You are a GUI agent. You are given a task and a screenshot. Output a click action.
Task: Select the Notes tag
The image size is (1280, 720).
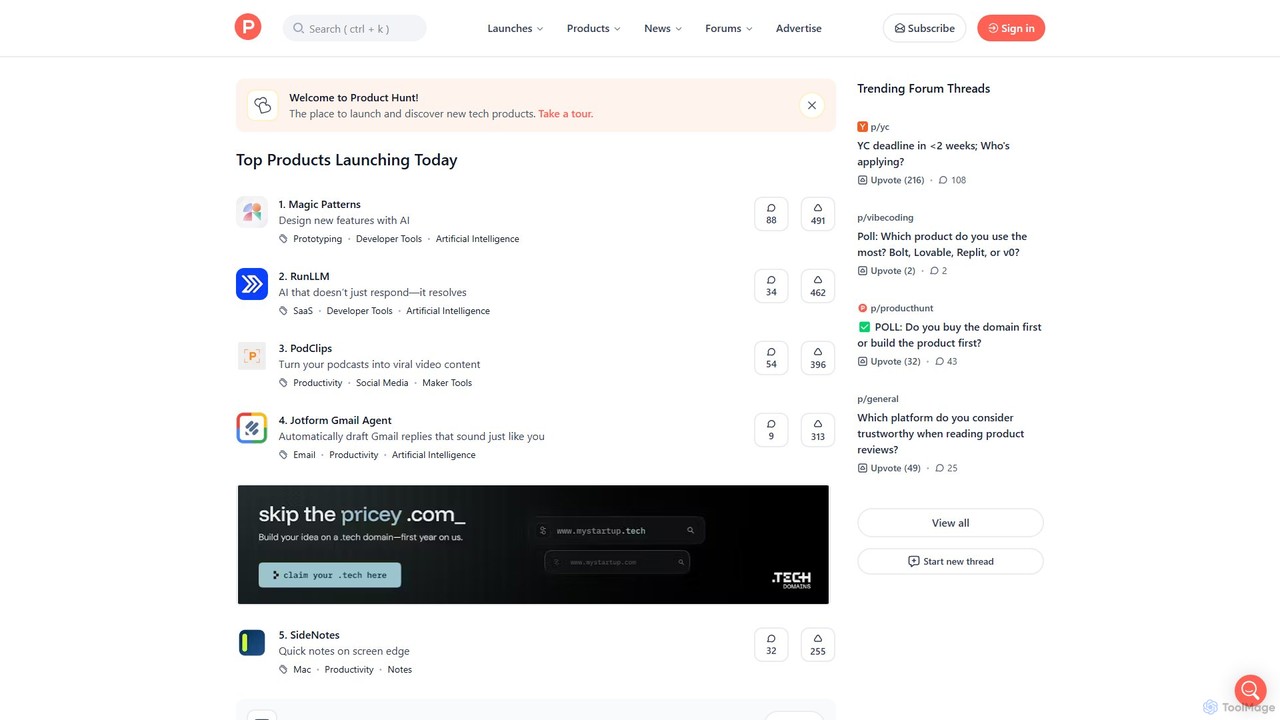point(399,670)
